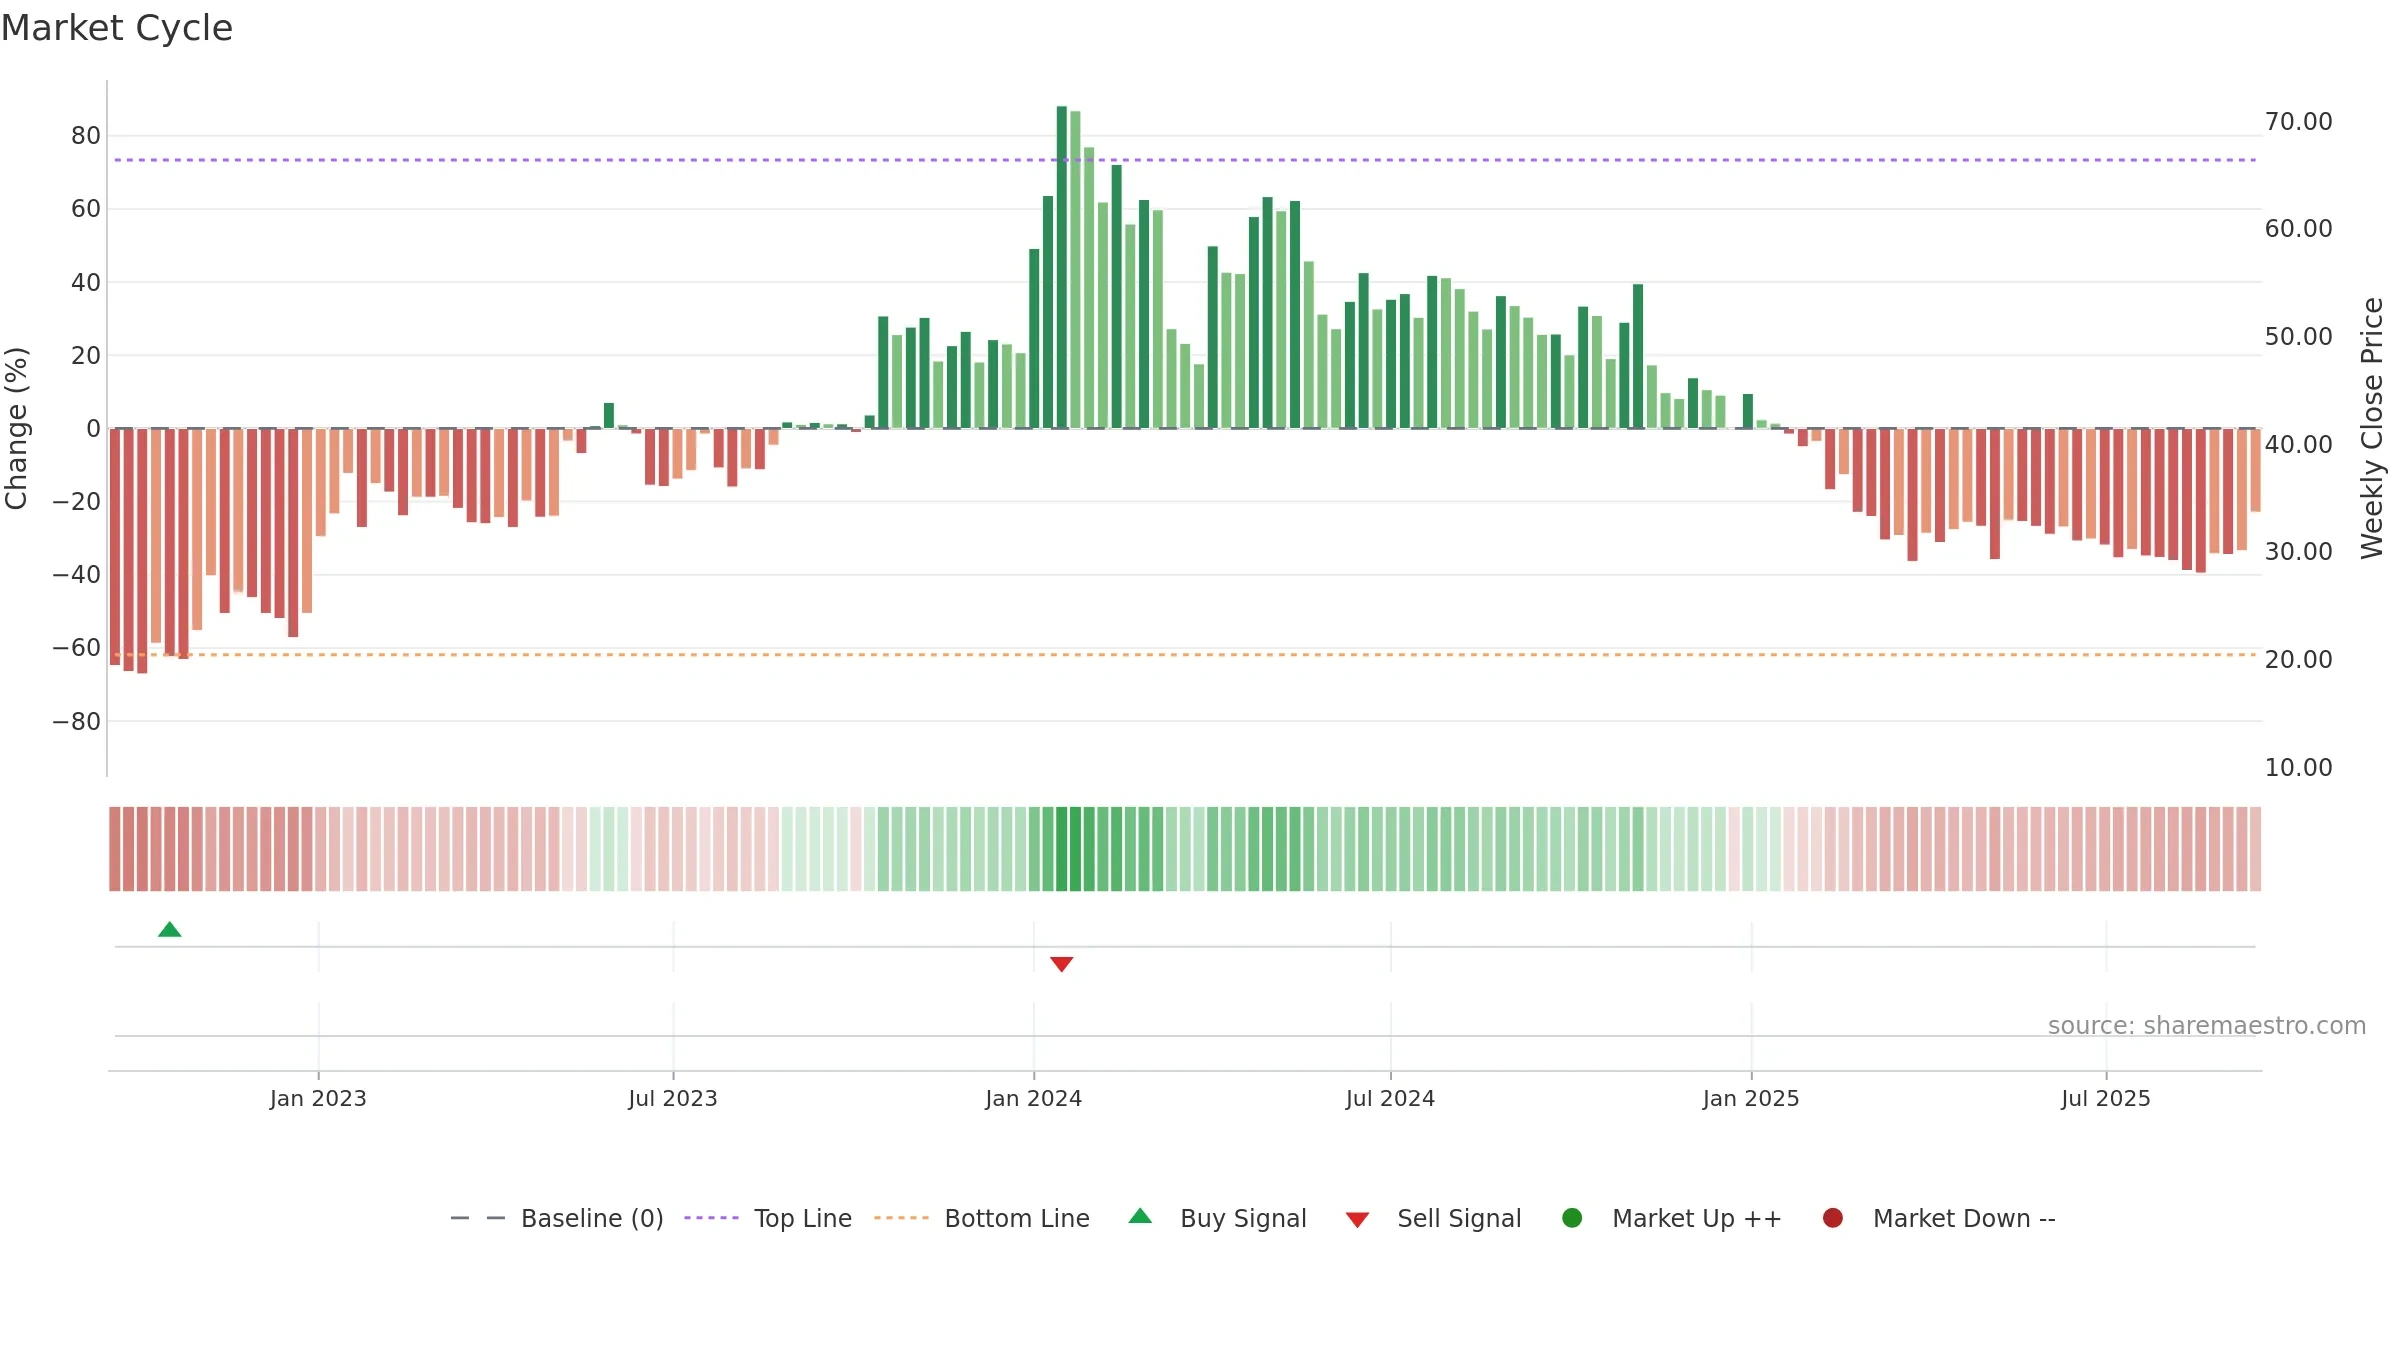Click the Jul 2024 axis label
This screenshot has width=2400, height=1350.
click(x=1391, y=1099)
